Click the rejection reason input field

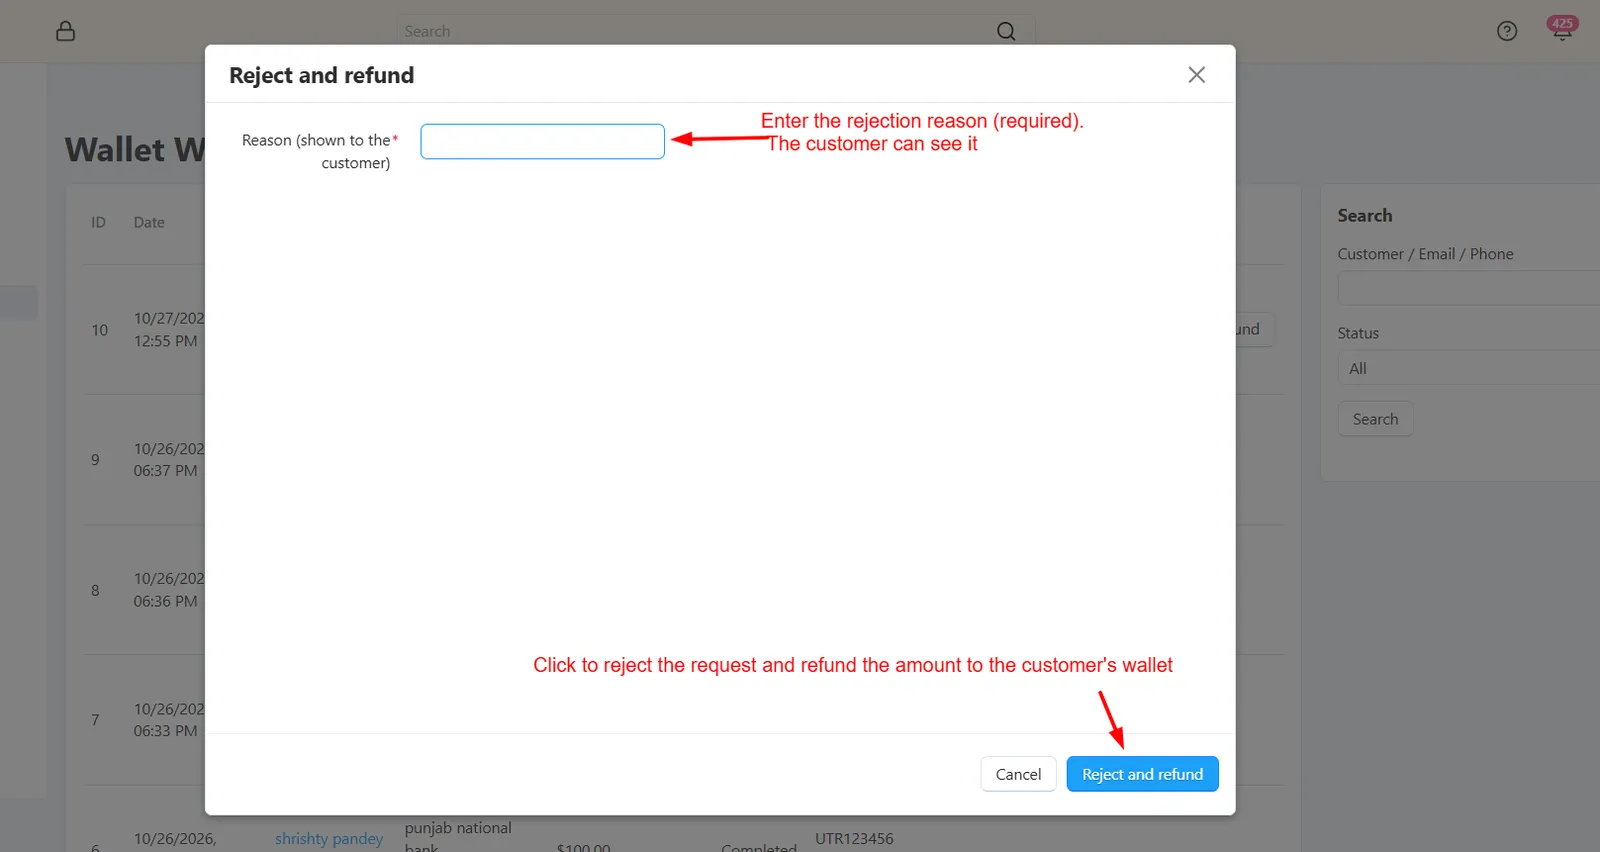tap(542, 141)
